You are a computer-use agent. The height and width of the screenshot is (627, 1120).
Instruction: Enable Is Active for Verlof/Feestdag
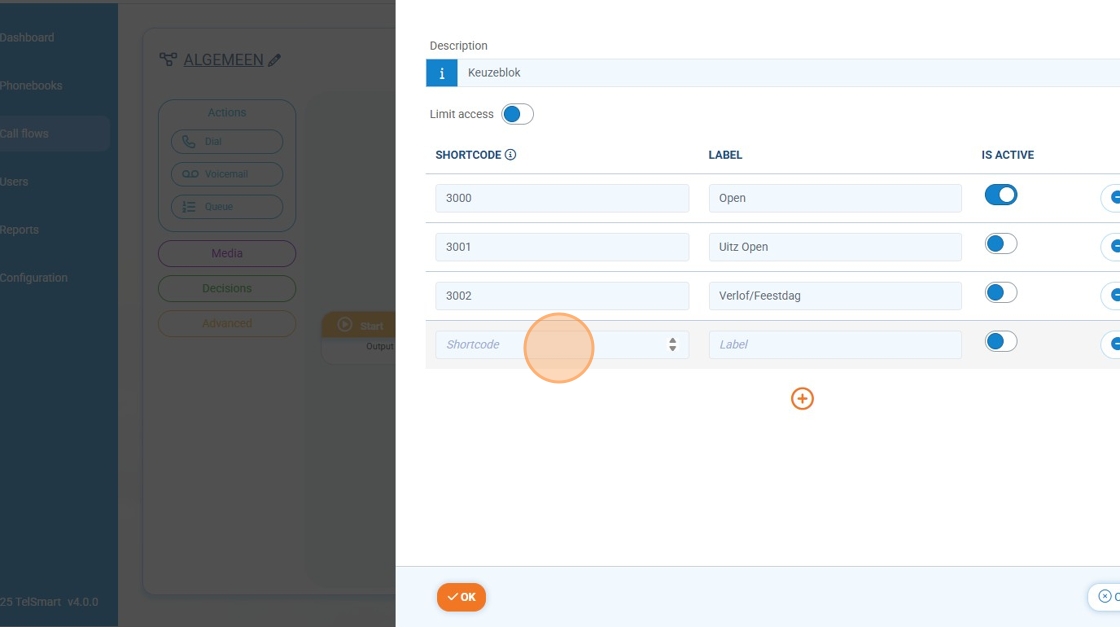[x=1000, y=293]
